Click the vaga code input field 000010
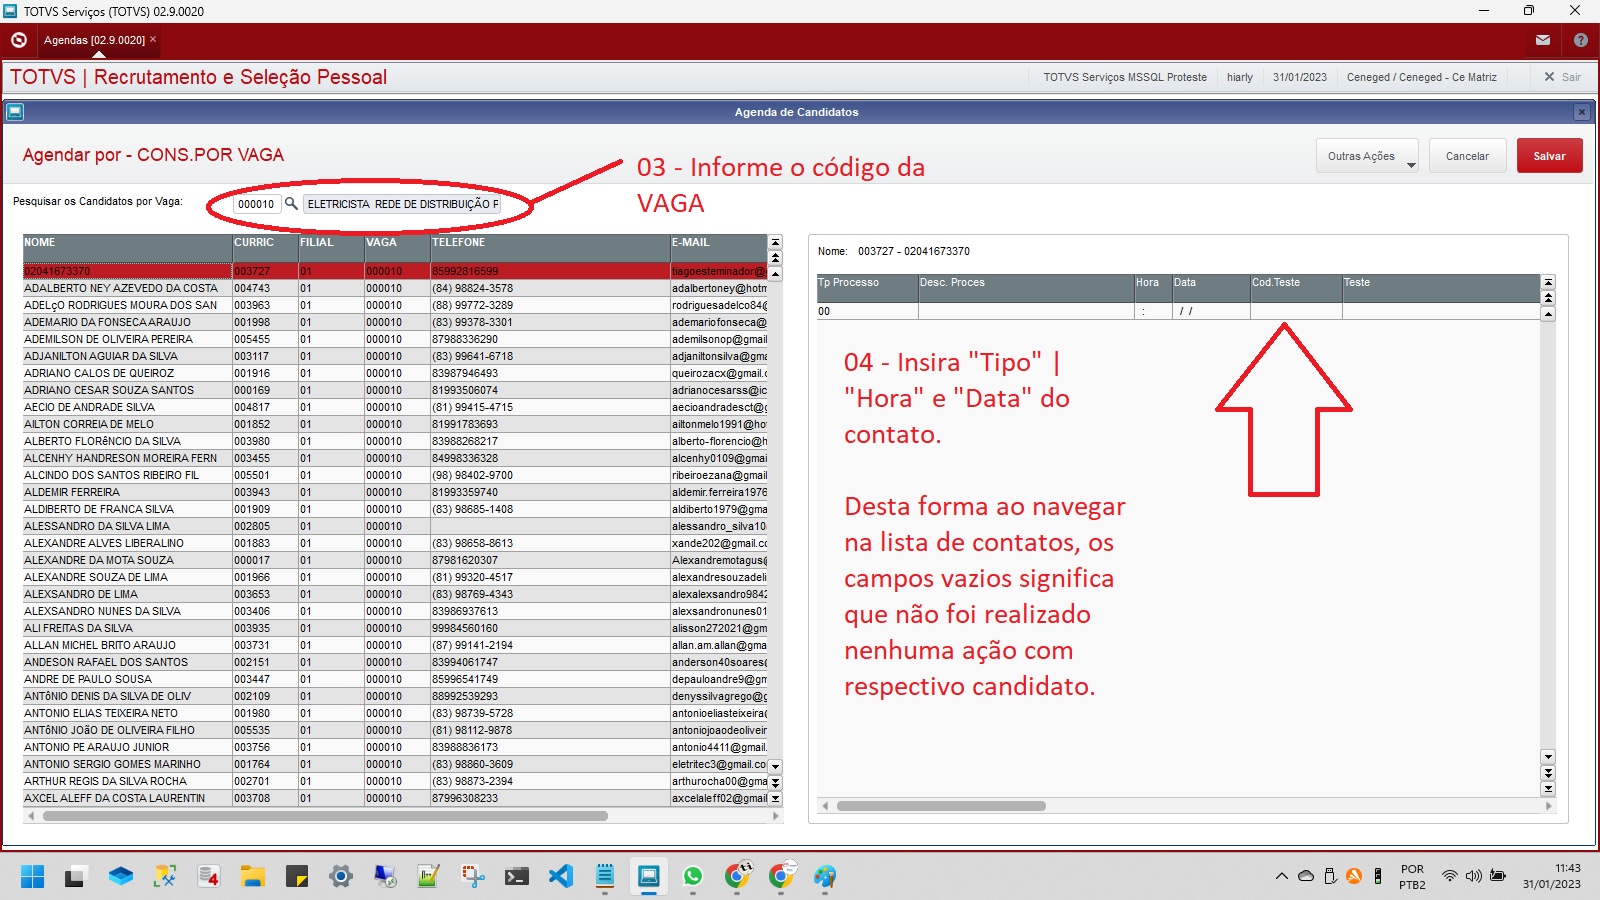1600x900 pixels. pyautogui.click(x=256, y=204)
